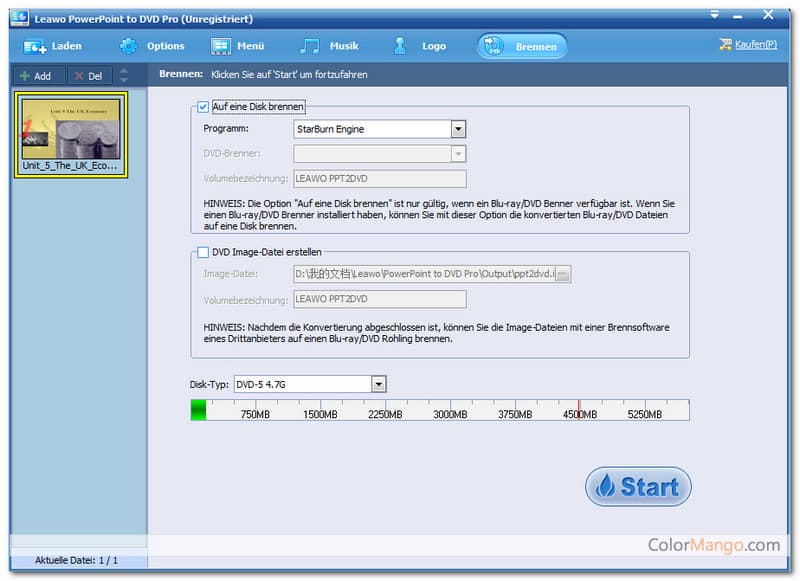Viewport: 800px width, 581px height.
Task: Open the Laden tab
Action: [53, 46]
